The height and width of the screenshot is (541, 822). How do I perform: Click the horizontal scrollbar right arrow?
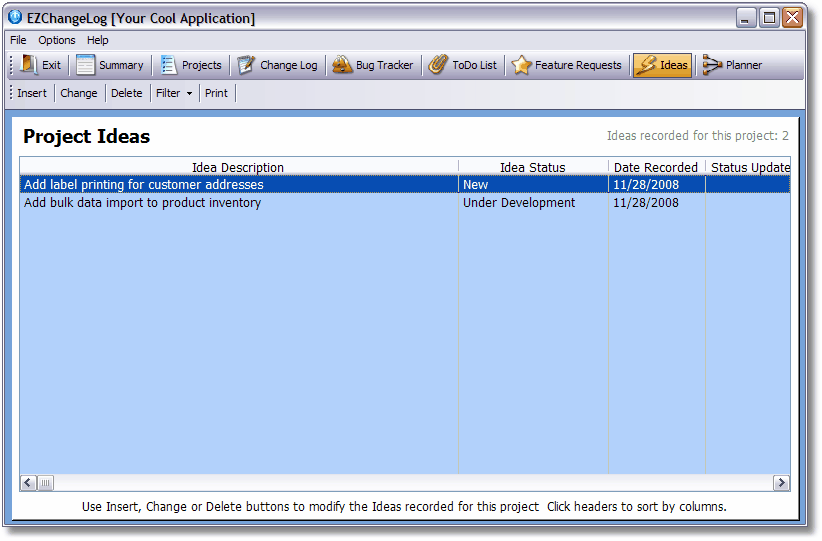781,483
